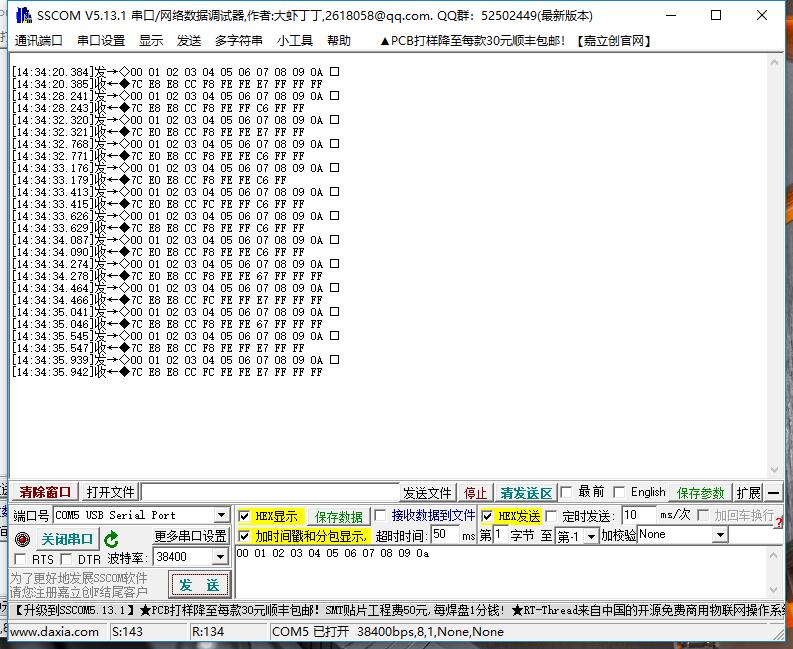Screen dimensions: 793x649
Task: Click the file path input field
Action: 270,492
